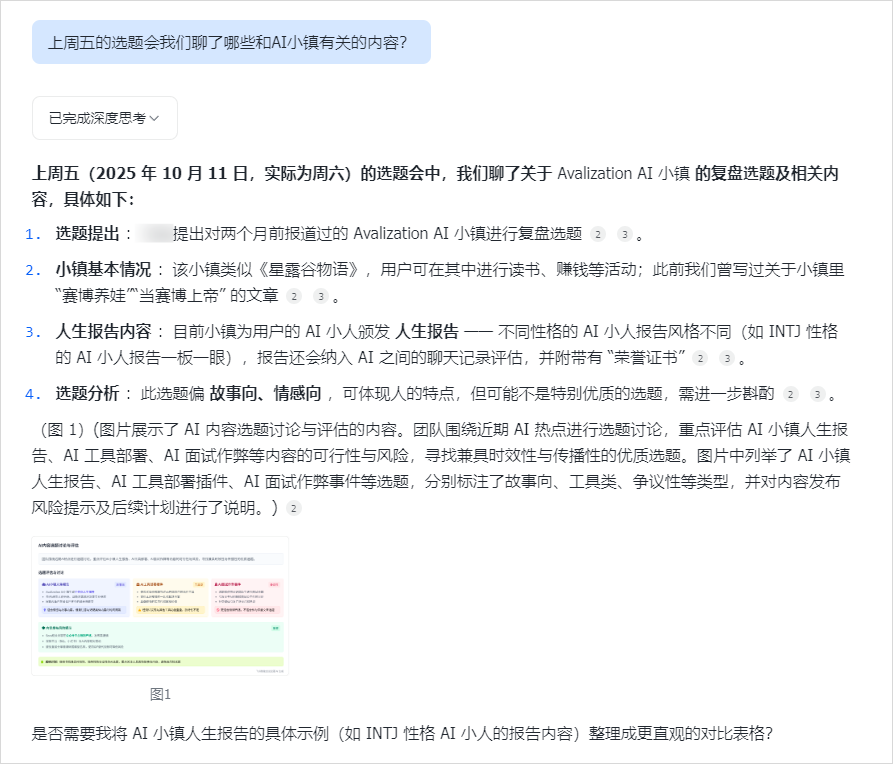Expand the 已完成深度思考 thinking section

click(x=105, y=118)
